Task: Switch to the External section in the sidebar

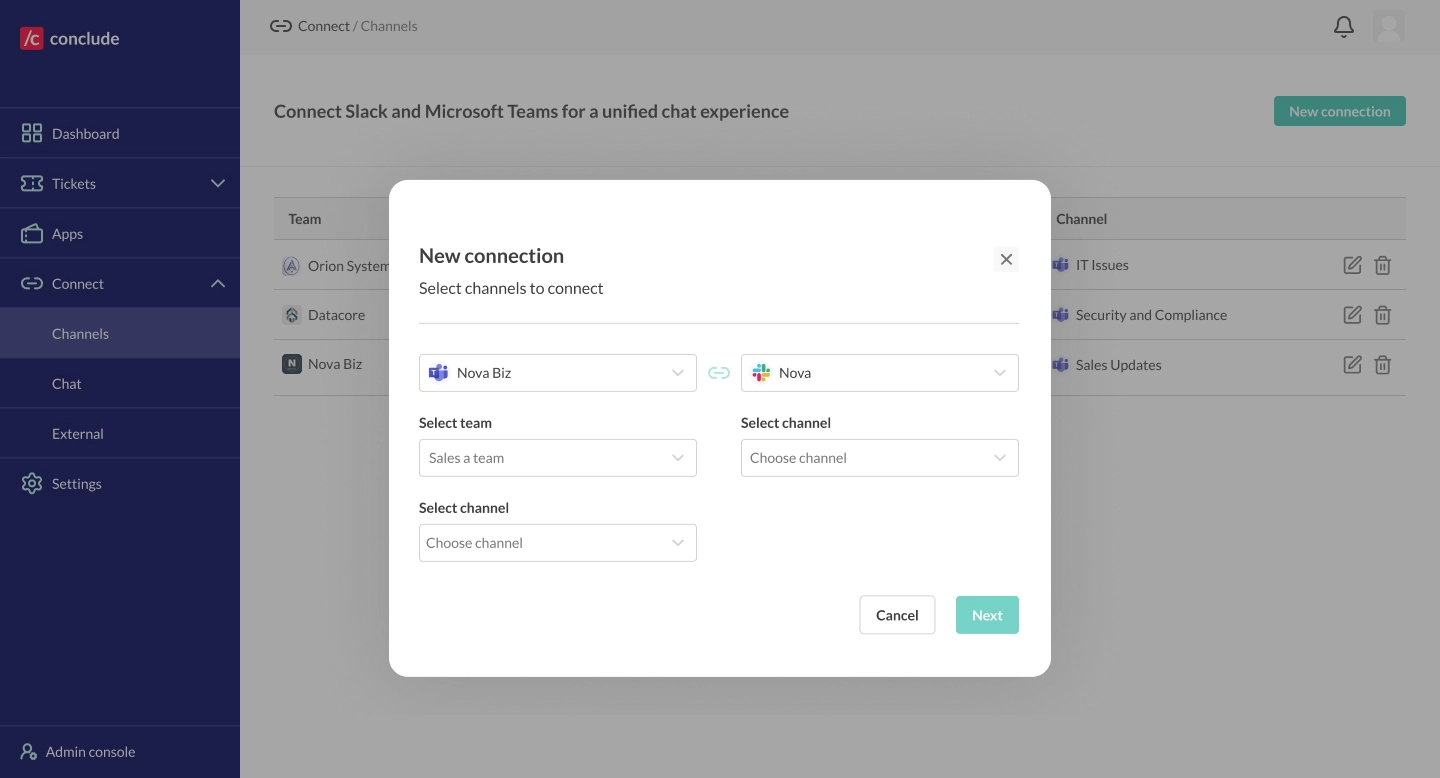Action: (x=78, y=433)
